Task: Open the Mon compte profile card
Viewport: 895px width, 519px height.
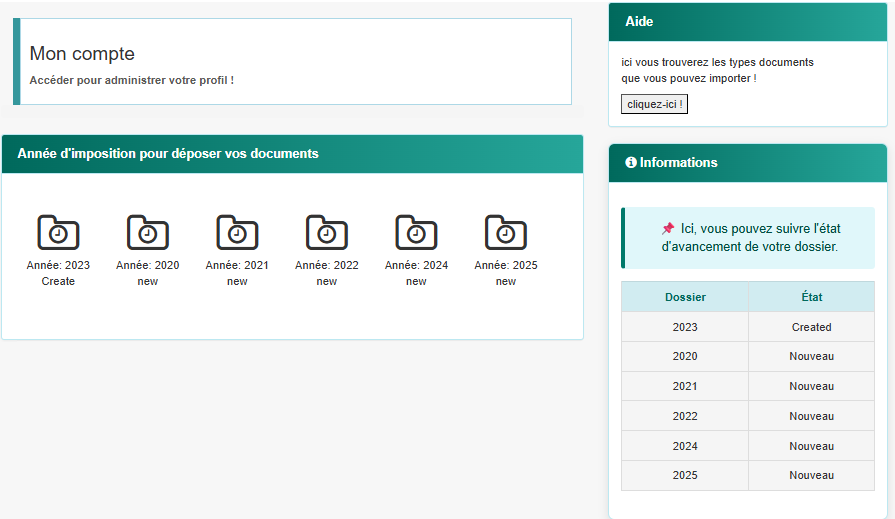Action: pyautogui.click(x=292, y=61)
